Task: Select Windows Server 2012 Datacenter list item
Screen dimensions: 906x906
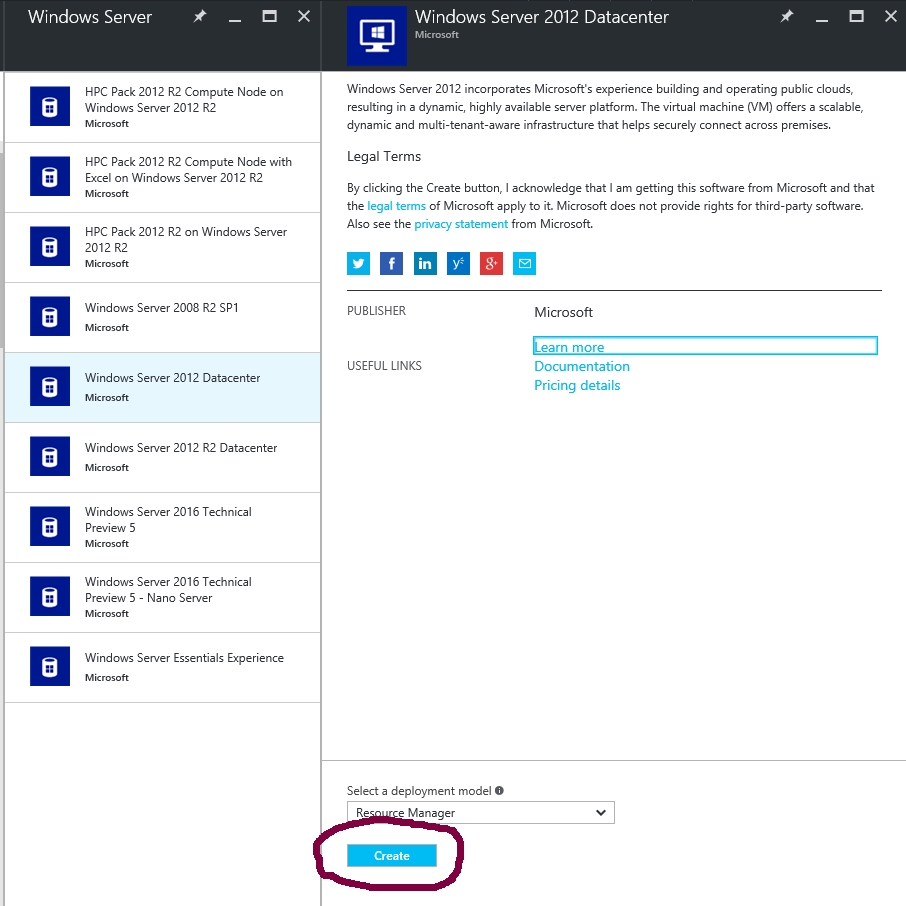Action: point(162,387)
